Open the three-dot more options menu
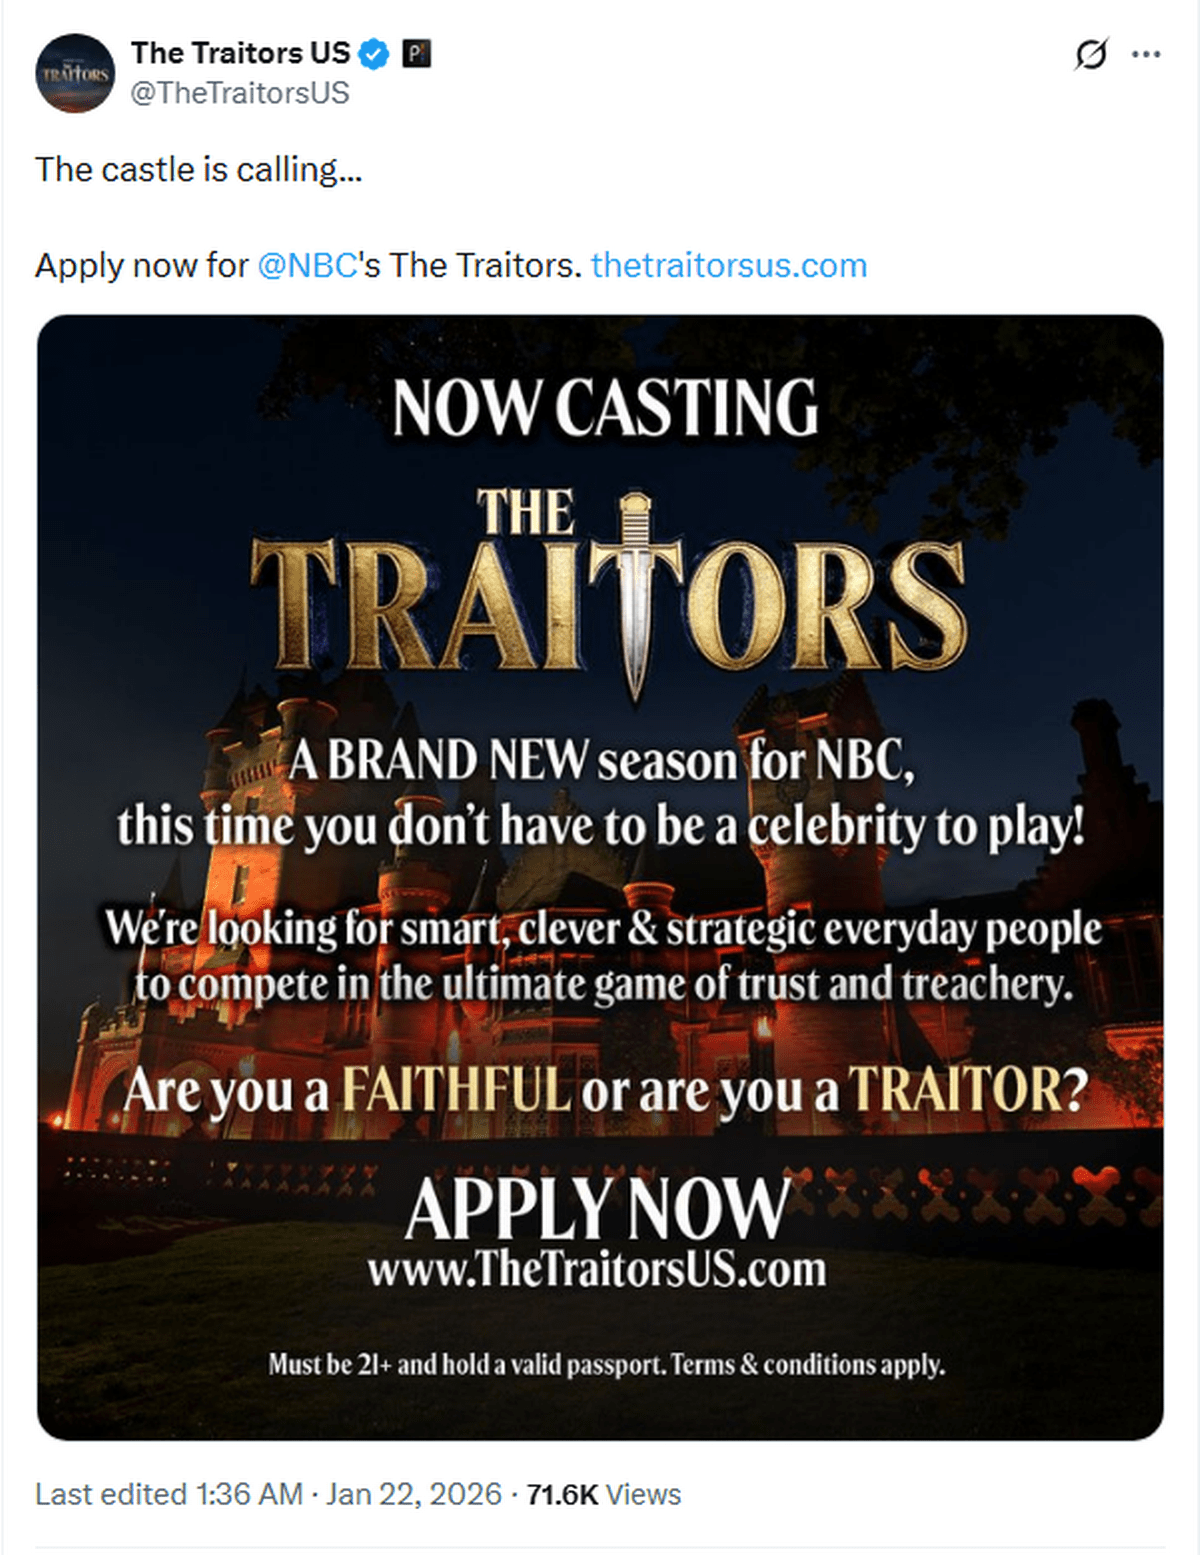The width and height of the screenshot is (1200, 1555). point(1146,54)
